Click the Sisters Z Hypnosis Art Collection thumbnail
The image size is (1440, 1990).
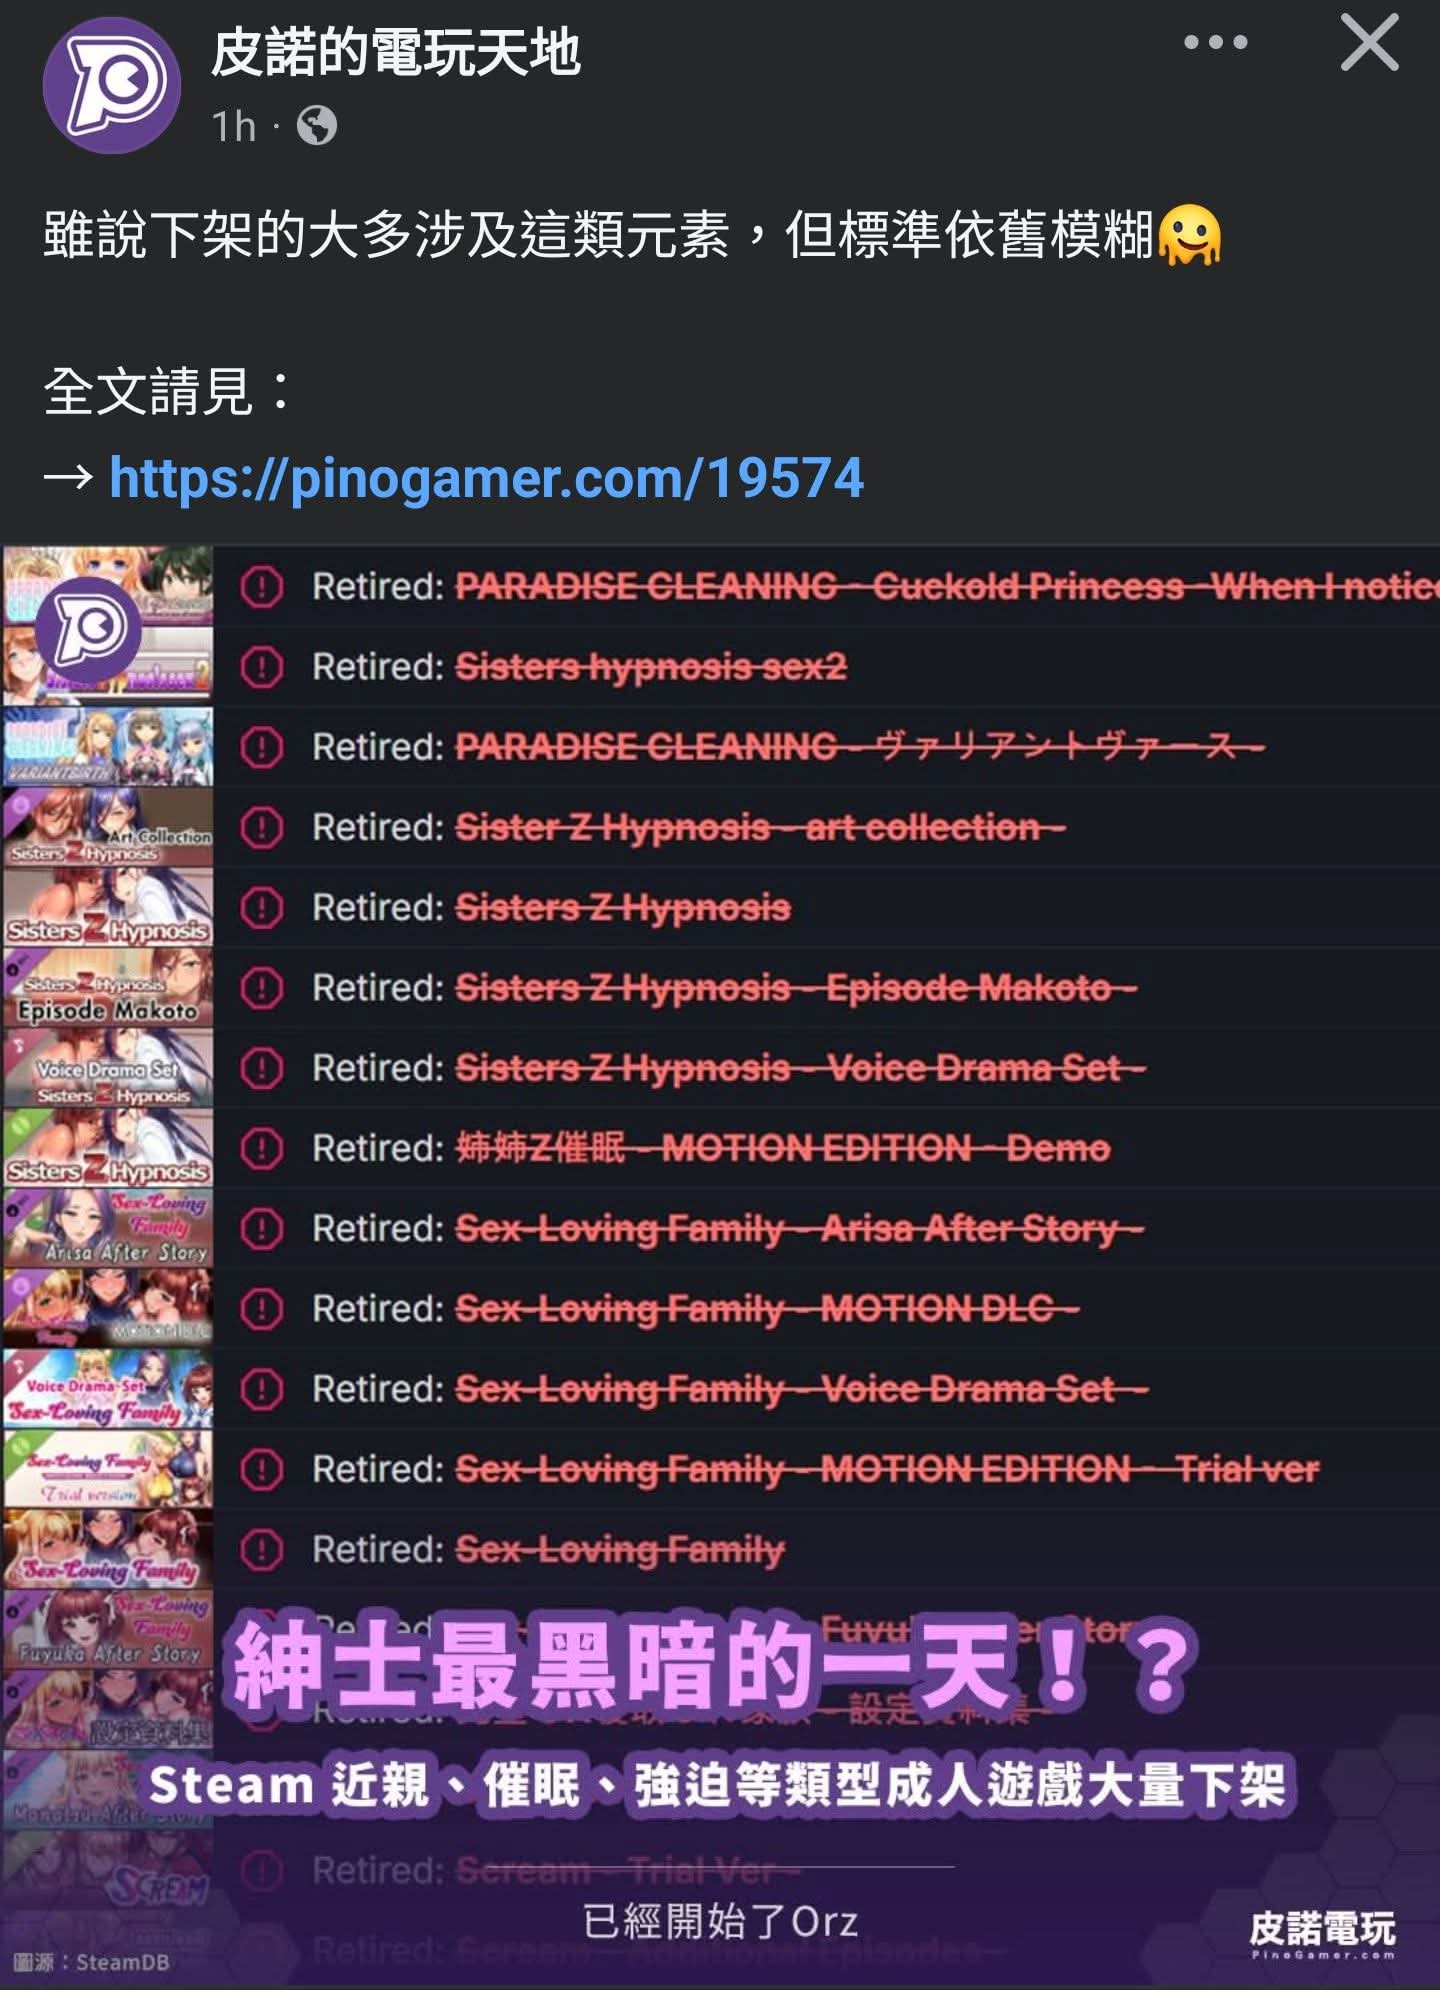tap(108, 827)
